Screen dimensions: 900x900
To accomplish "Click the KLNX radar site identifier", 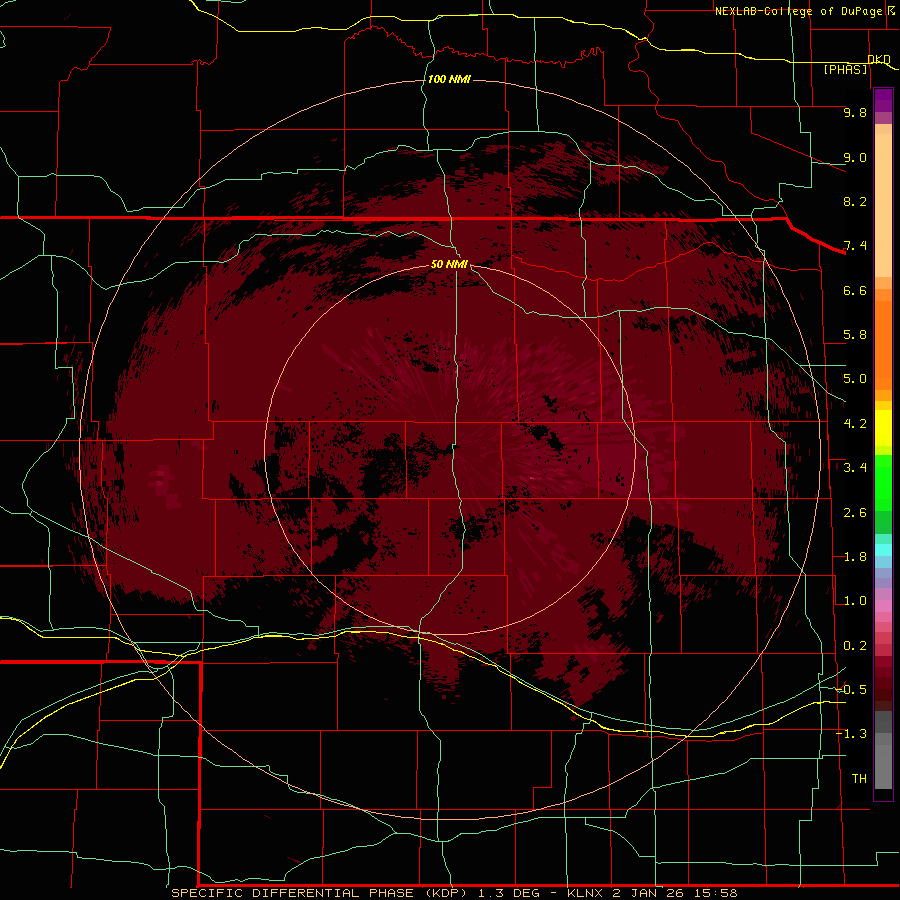I will pos(584,893).
